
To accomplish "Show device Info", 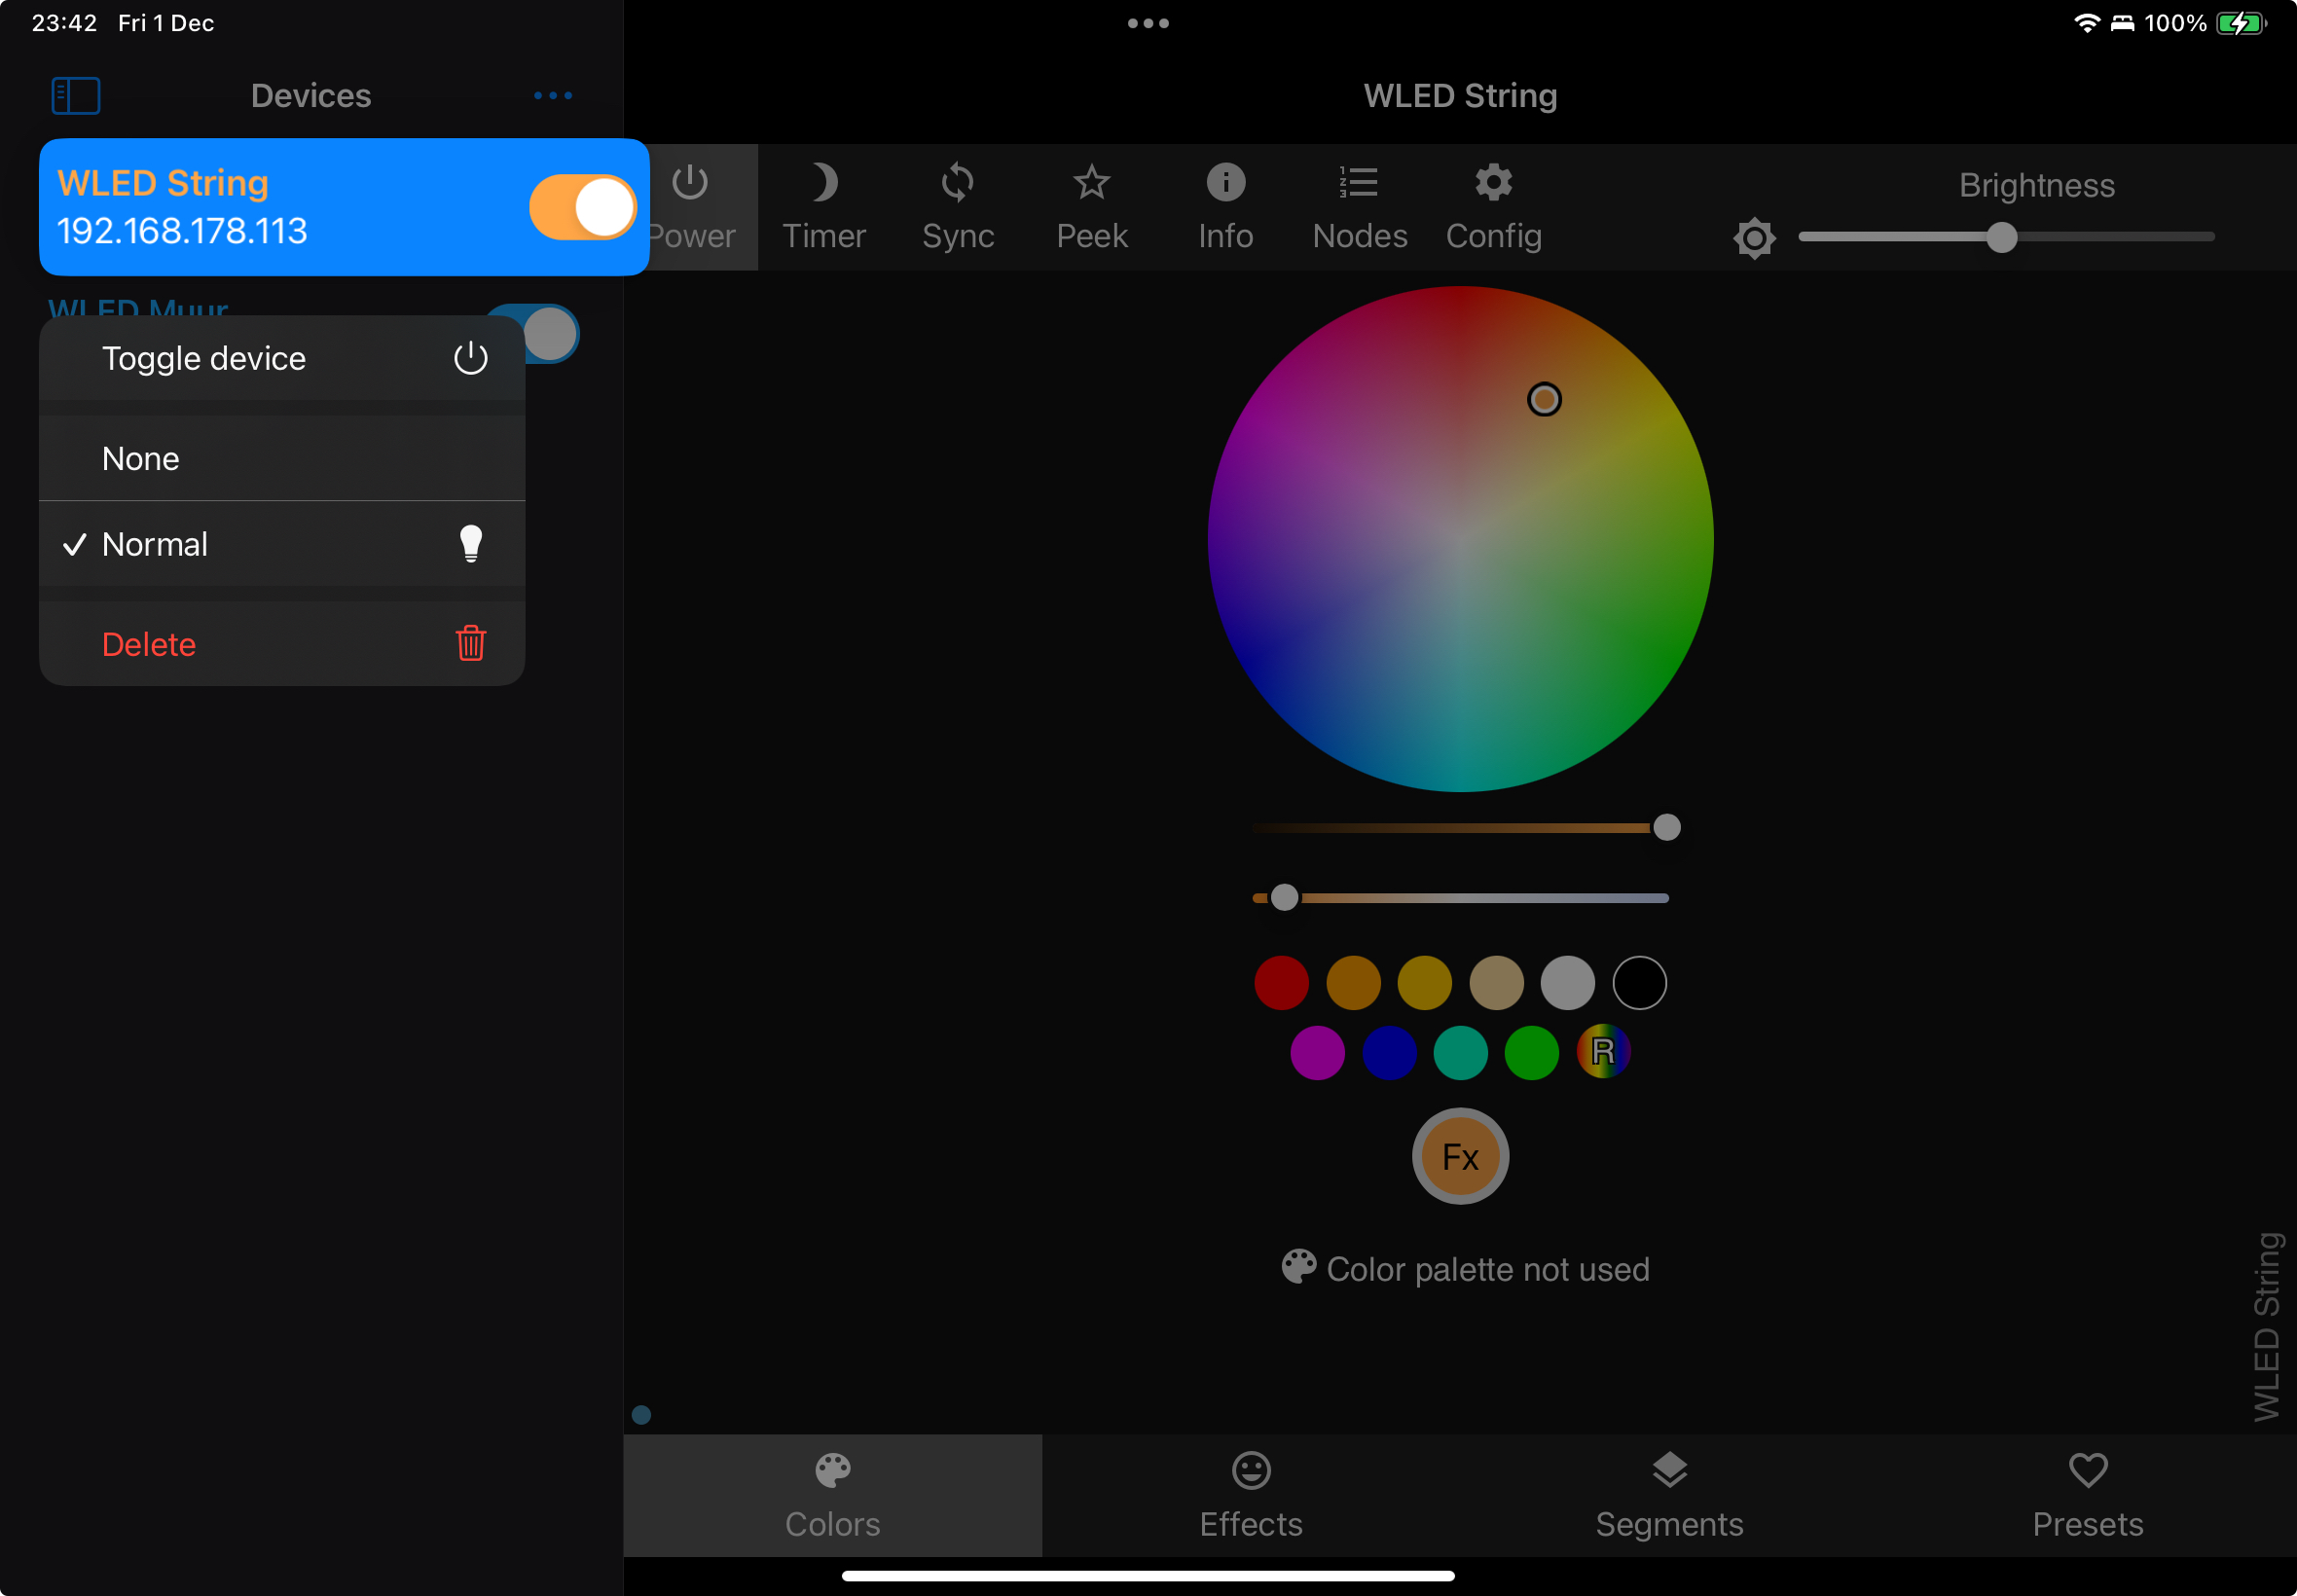I will (x=1225, y=207).
